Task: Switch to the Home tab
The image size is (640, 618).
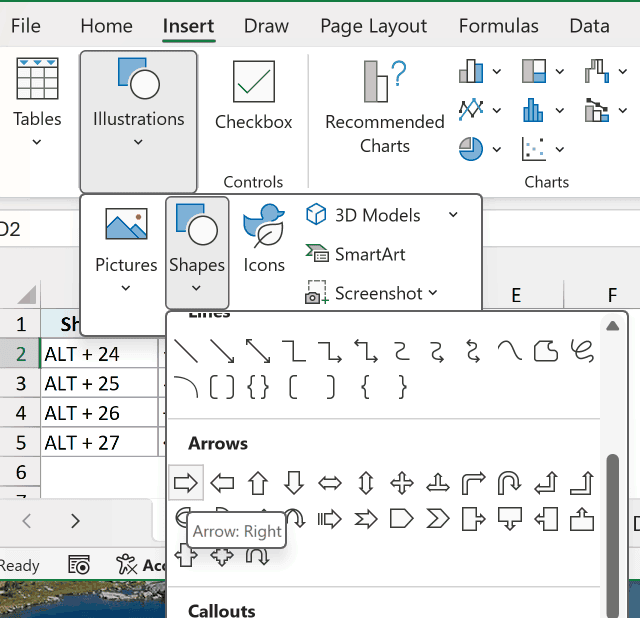Action: (106, 26)
